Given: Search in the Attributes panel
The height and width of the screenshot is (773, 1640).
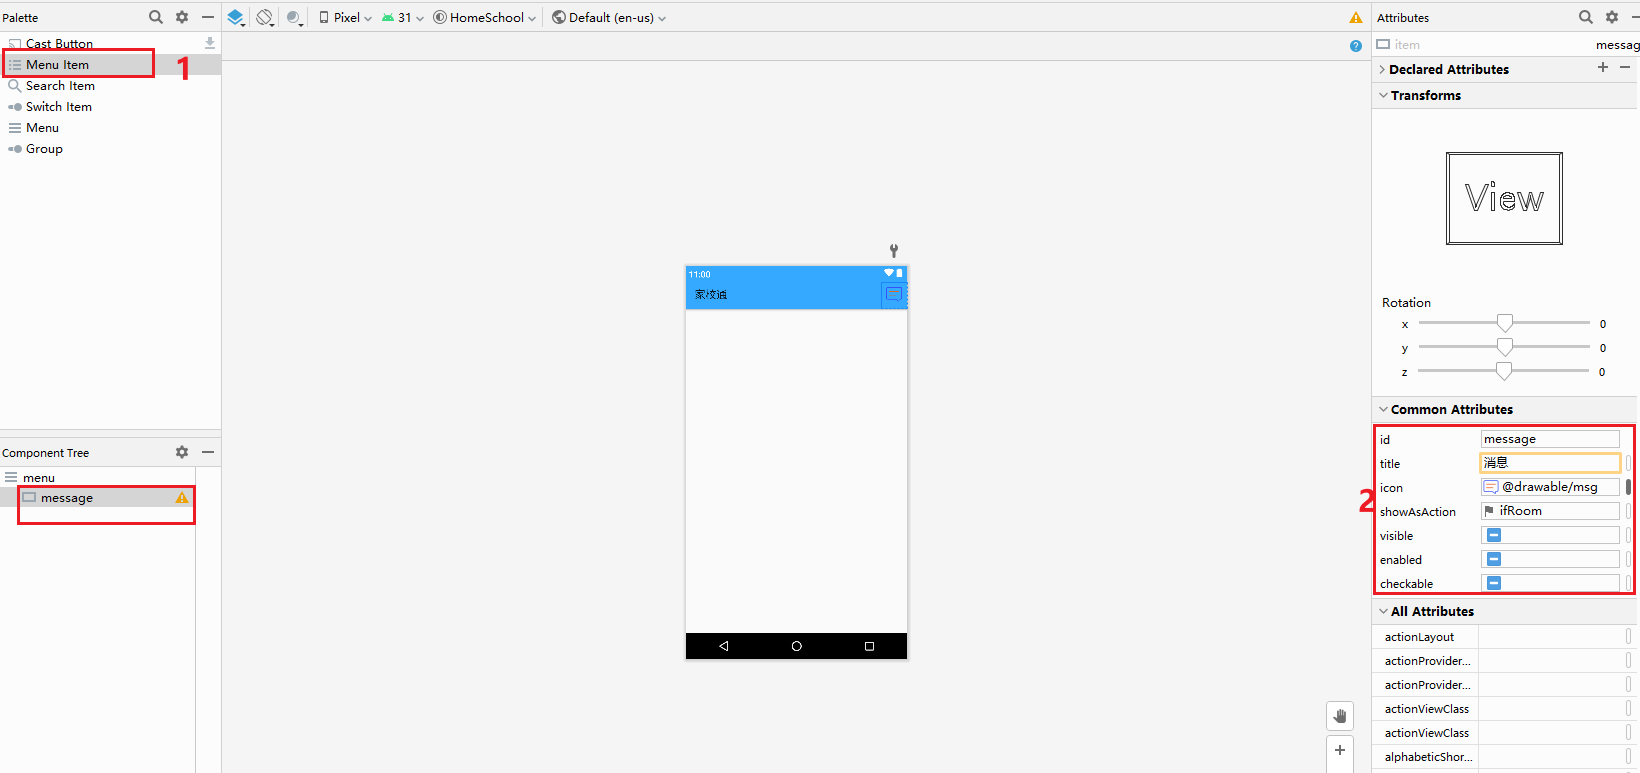Looking at the screenshot, I should 1586,17.
